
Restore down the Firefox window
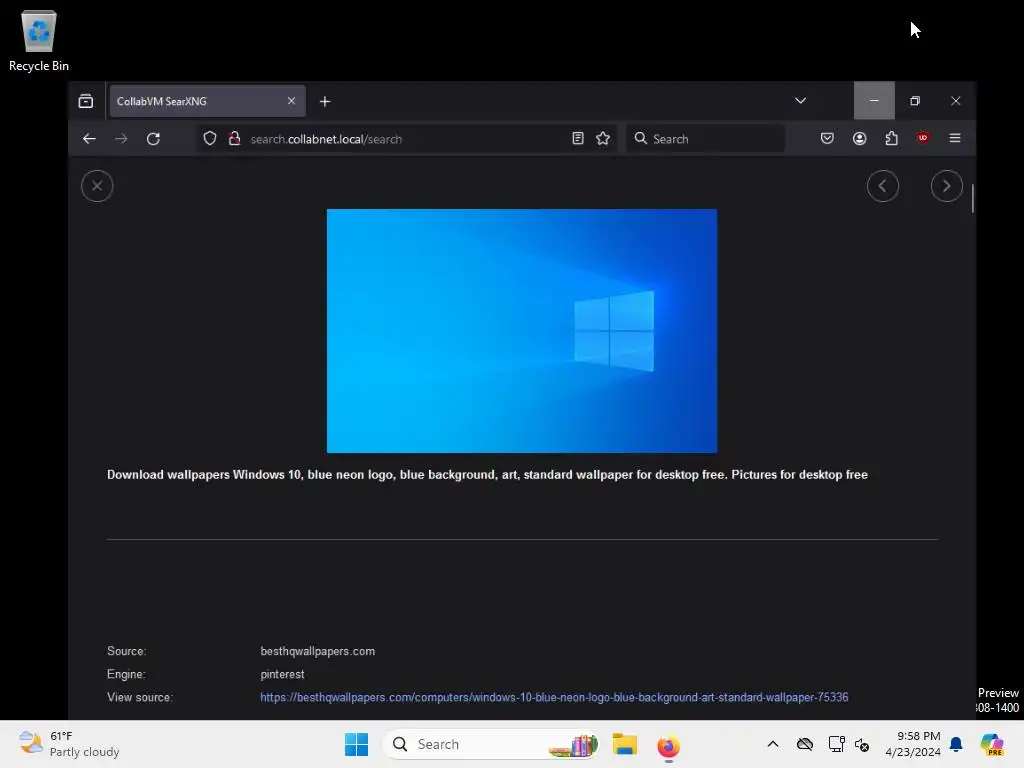pos(915,101)
